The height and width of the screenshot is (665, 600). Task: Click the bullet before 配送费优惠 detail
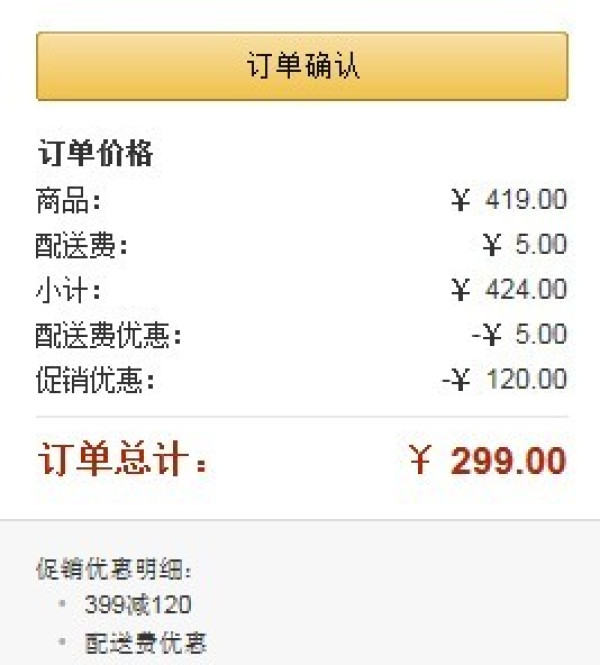(62, 641)
